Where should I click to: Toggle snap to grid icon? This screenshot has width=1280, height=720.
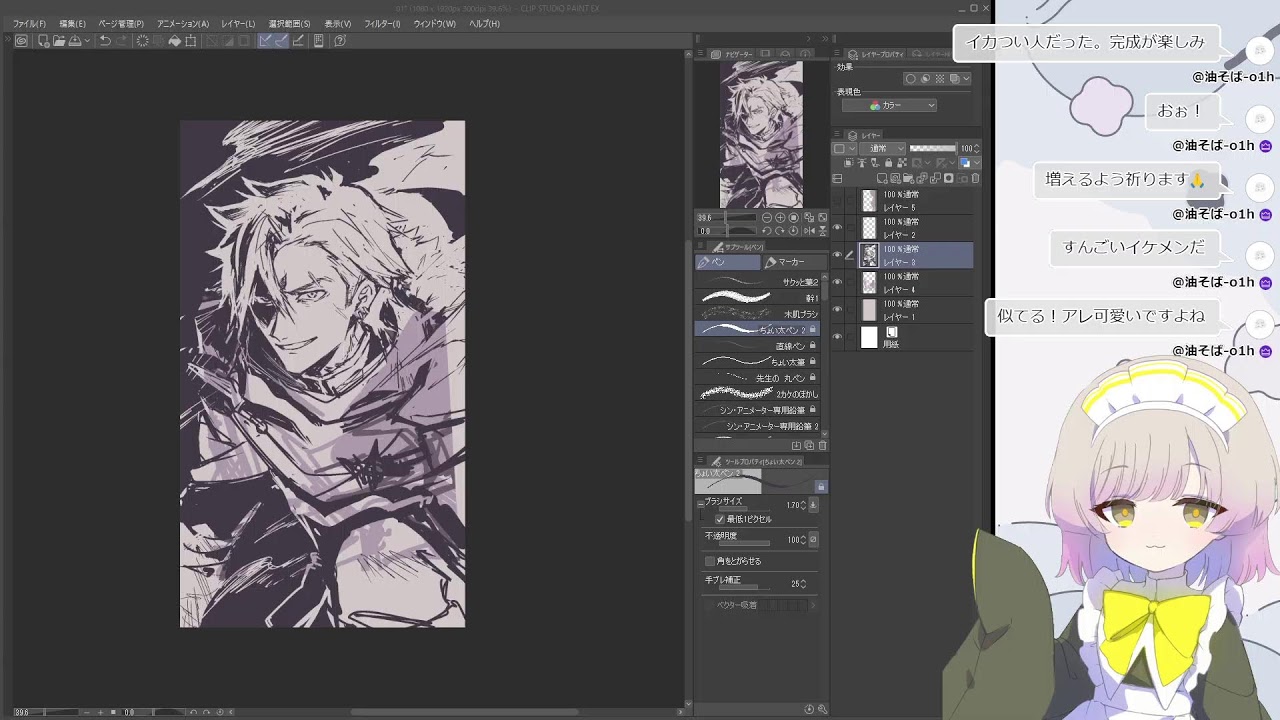pos(298,41)
